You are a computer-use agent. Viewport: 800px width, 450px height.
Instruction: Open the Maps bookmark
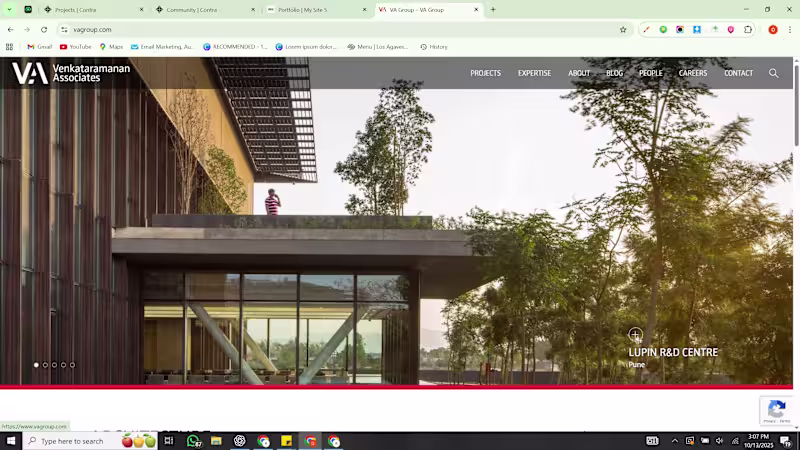point(111,46)
